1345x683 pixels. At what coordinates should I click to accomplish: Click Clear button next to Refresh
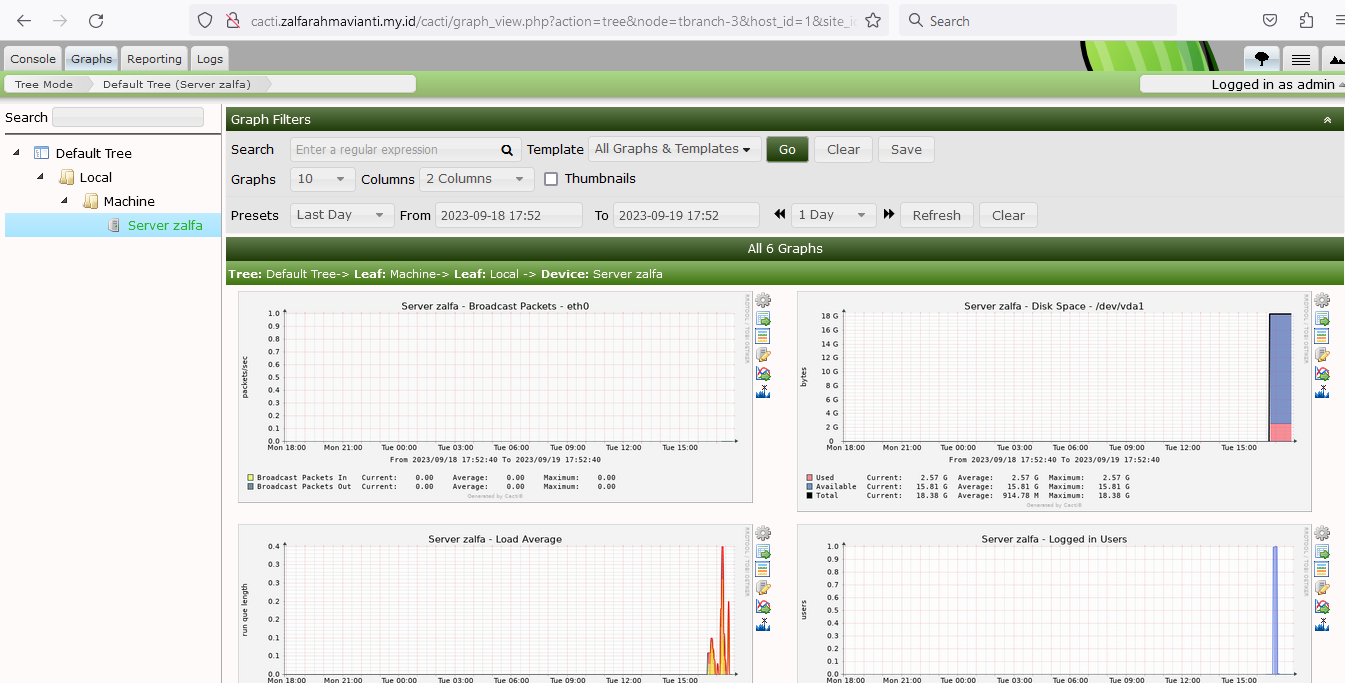pyautogui.click(x=1008, y=215)
